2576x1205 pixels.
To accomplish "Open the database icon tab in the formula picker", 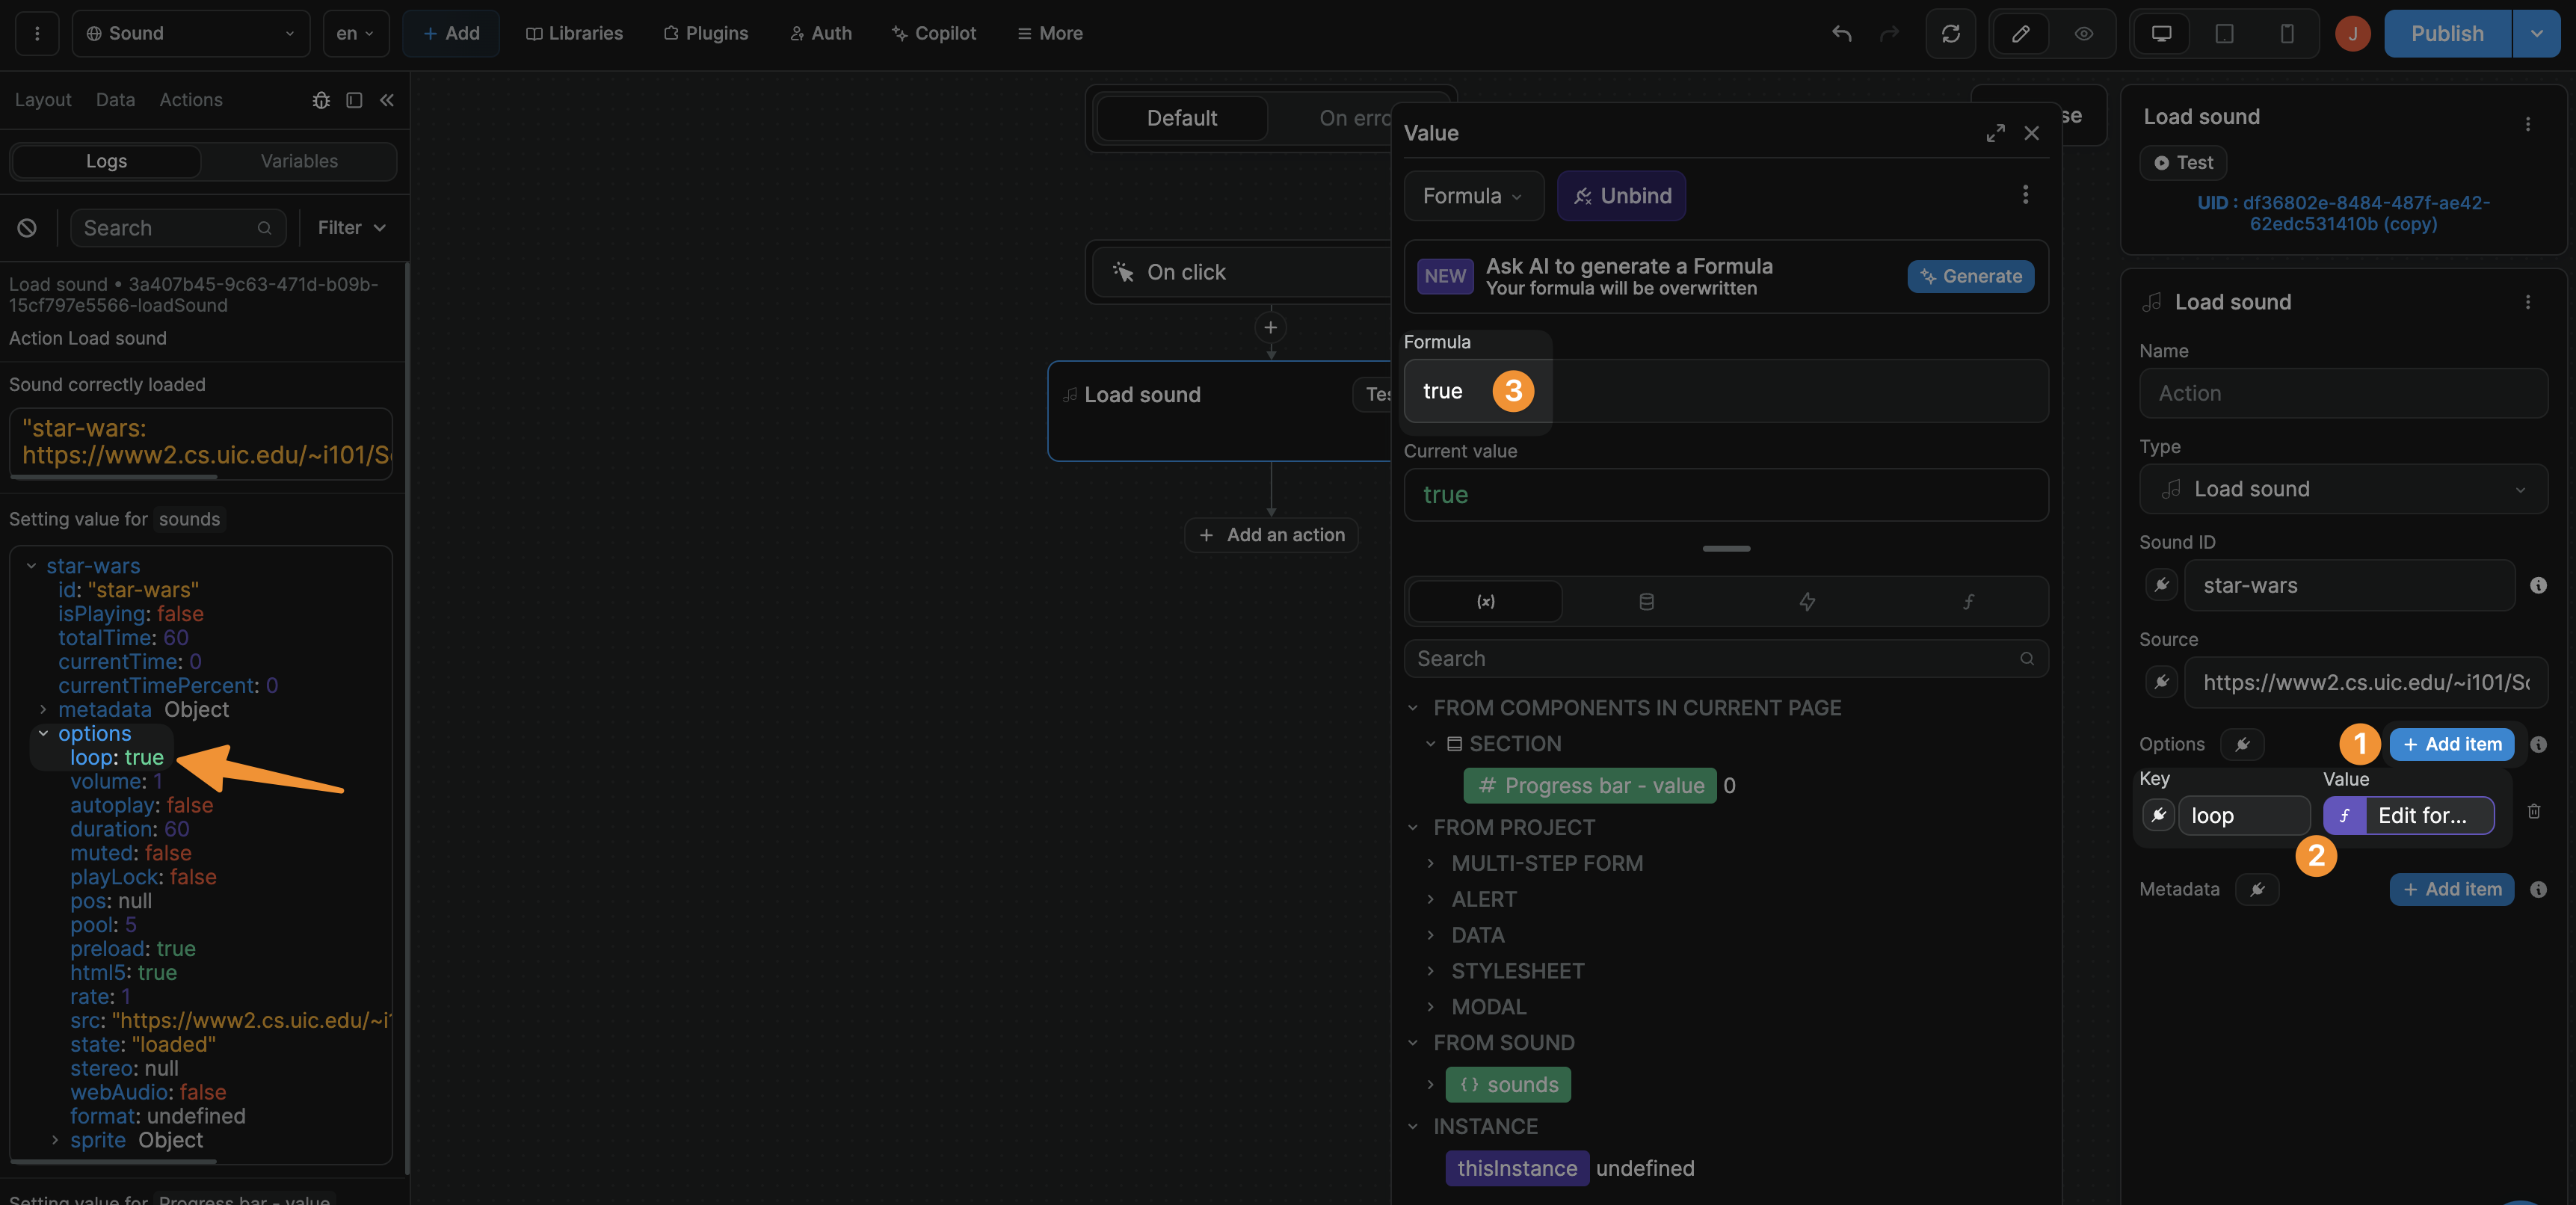I will [1646, 601].
